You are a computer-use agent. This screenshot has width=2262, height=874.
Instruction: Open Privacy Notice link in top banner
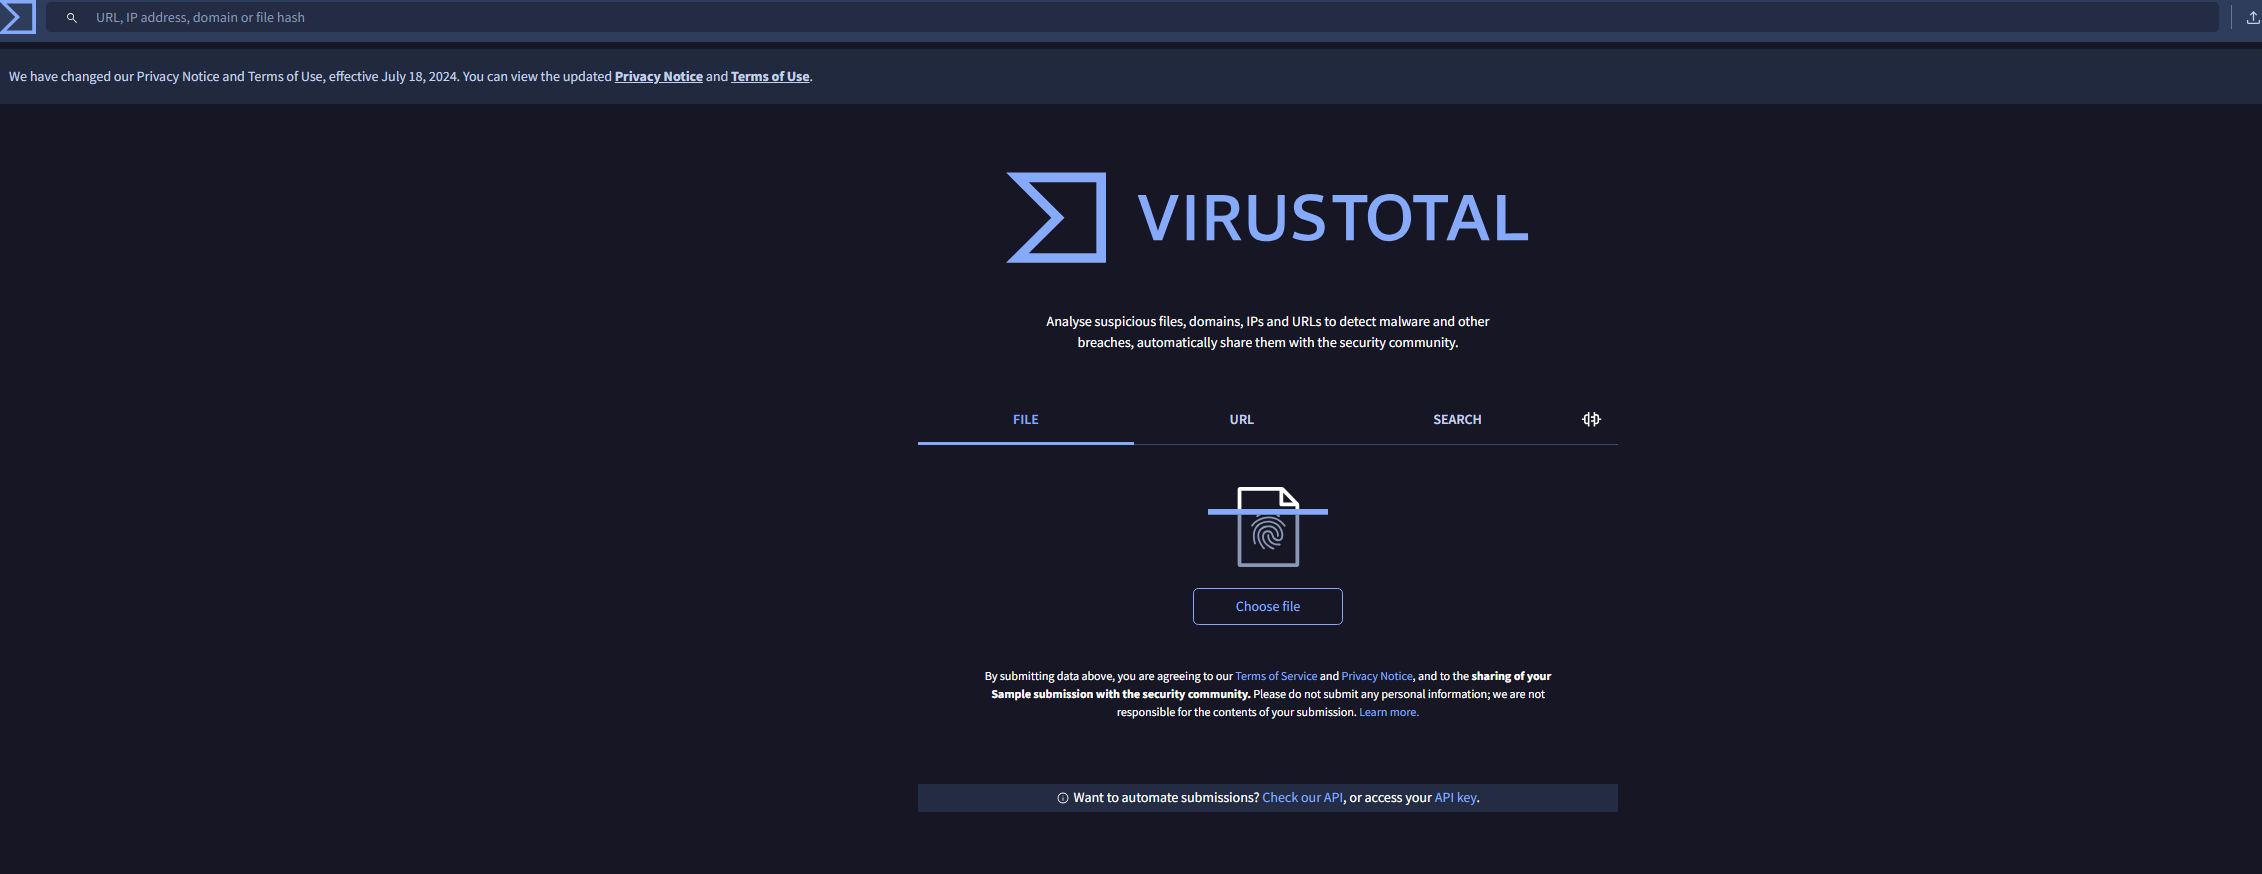[x=658, y=77]
